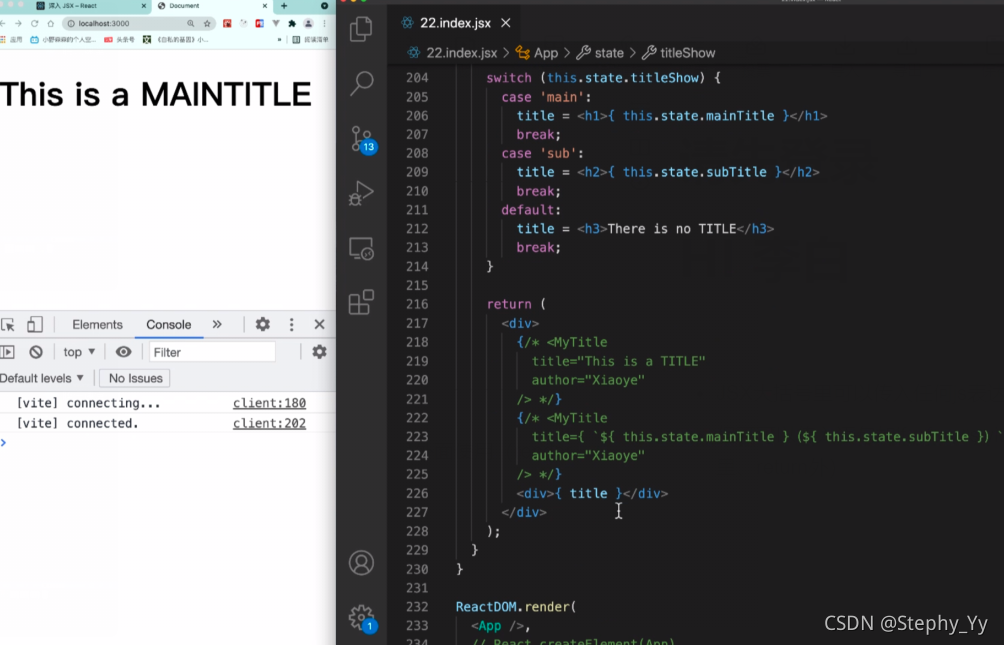Open the App breadcrumb dropdown
The image size is (1004, 645).
537,53
